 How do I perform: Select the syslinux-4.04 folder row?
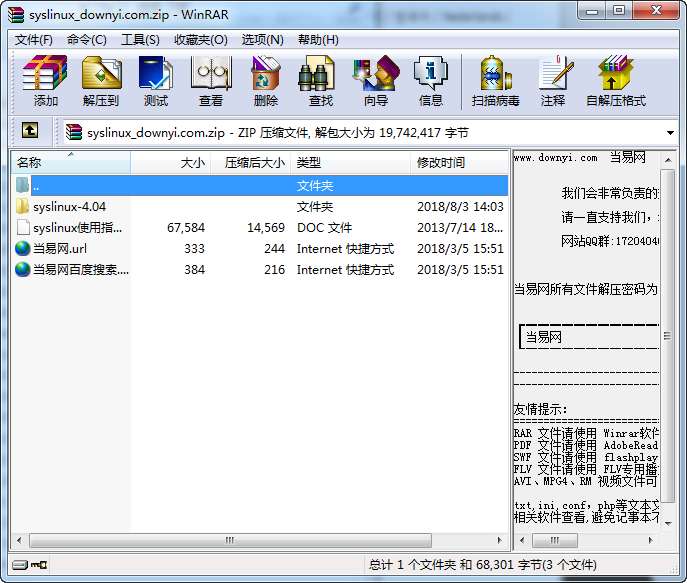click(260, 206)
